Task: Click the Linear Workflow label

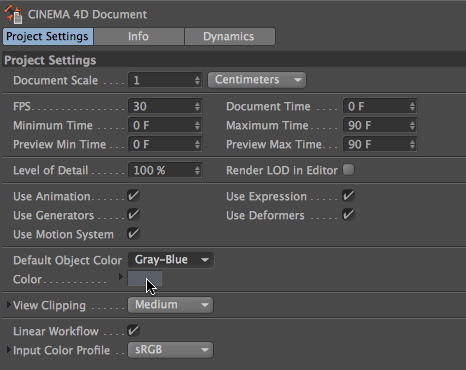Action: pos(56,331)
